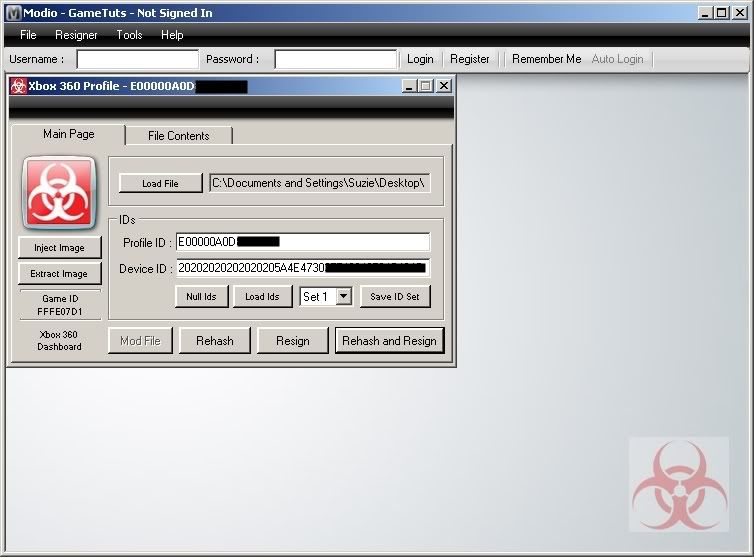Switch to the File Contents tab
This screenshot has width=754, height=557.
(179, 136)
